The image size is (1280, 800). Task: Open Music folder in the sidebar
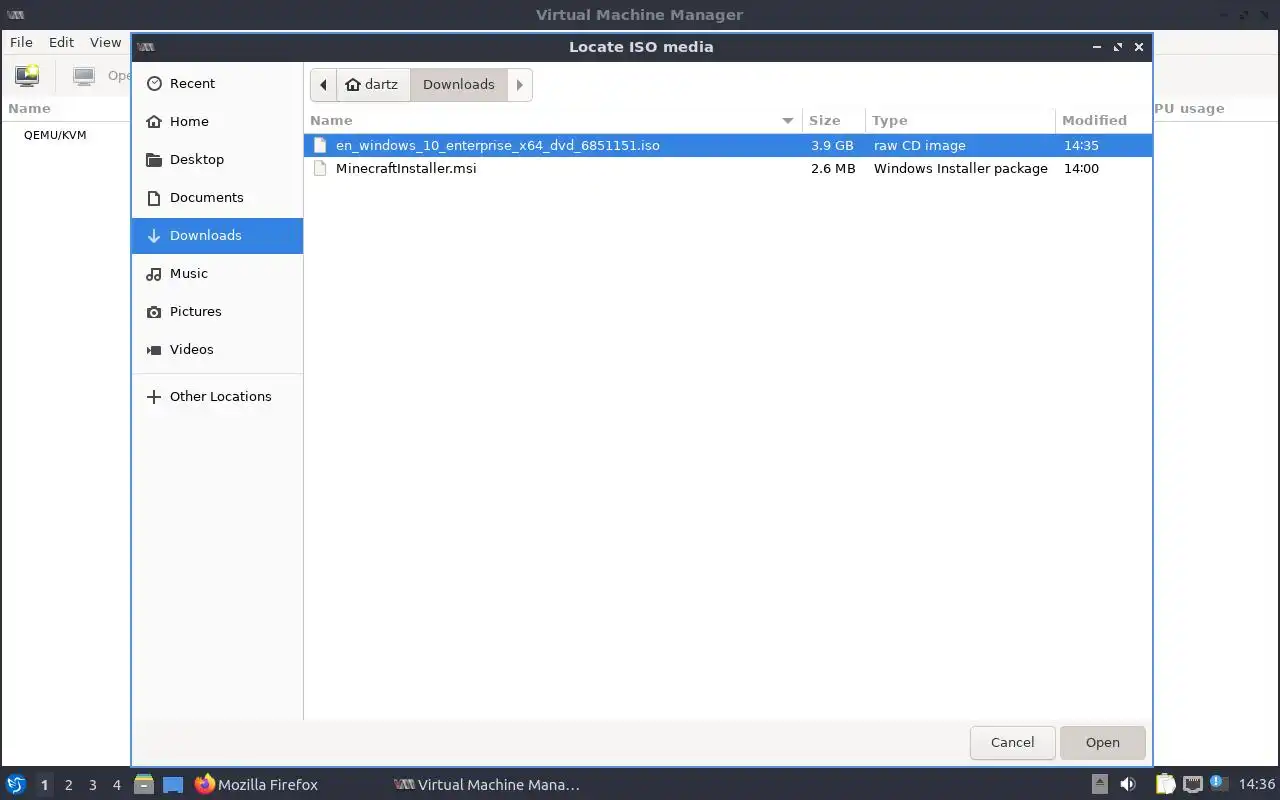[x=217, y=273]
